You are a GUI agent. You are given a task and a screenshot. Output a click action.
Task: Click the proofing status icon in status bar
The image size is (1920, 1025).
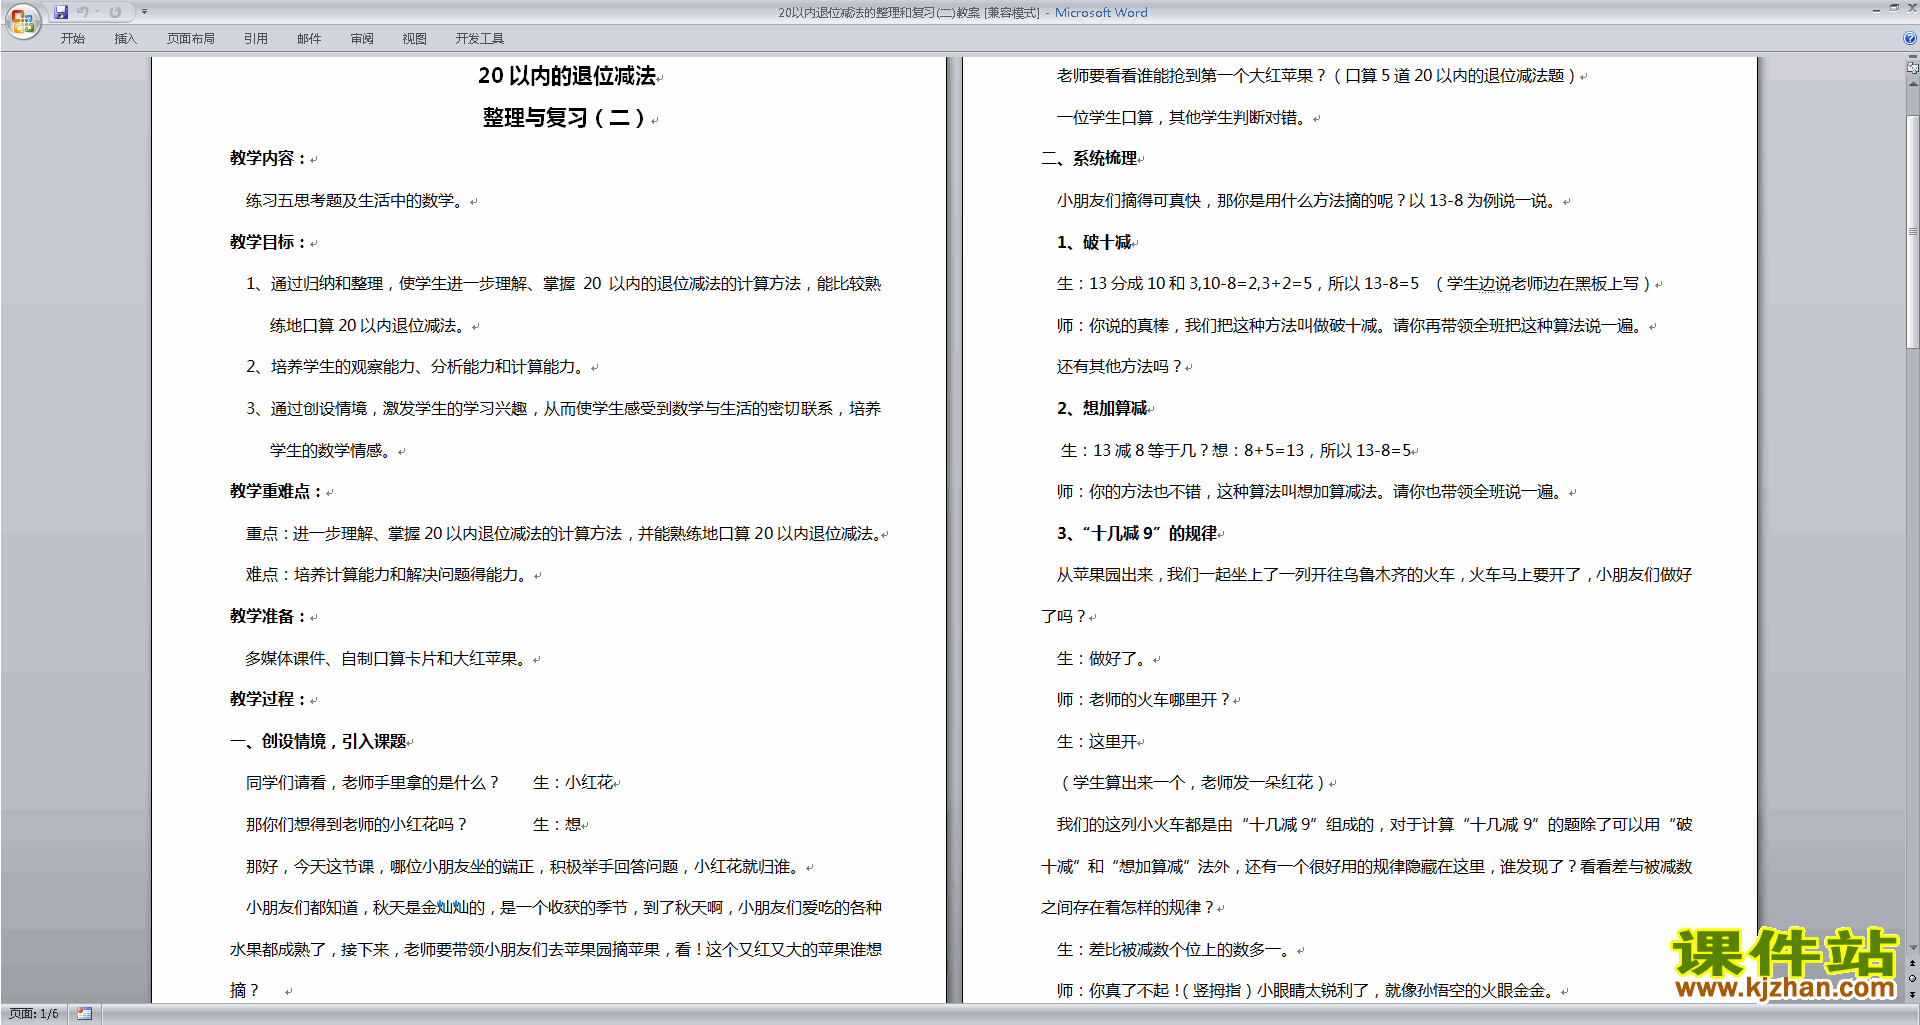click(84, 1014)
